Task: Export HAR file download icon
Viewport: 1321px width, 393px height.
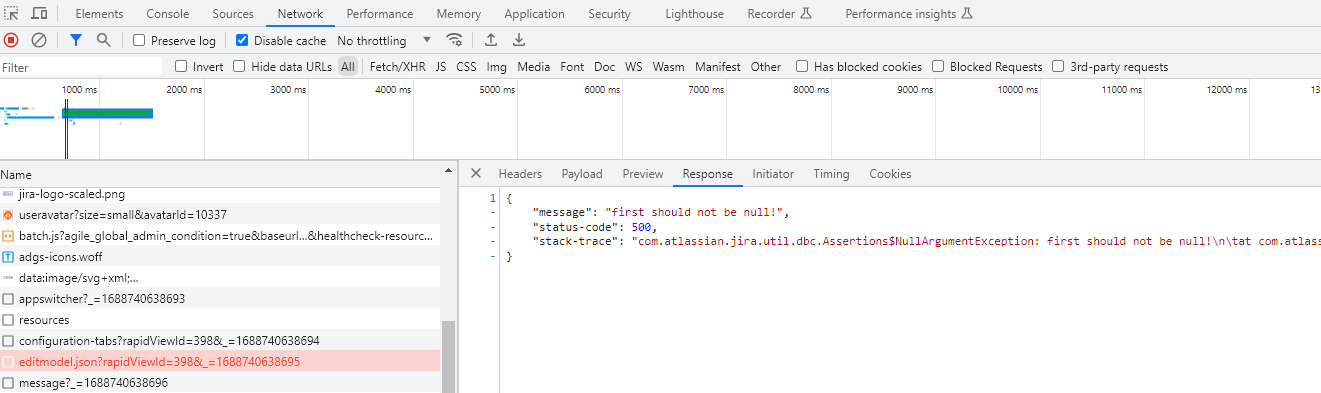Action: click(x=519, y=40)
